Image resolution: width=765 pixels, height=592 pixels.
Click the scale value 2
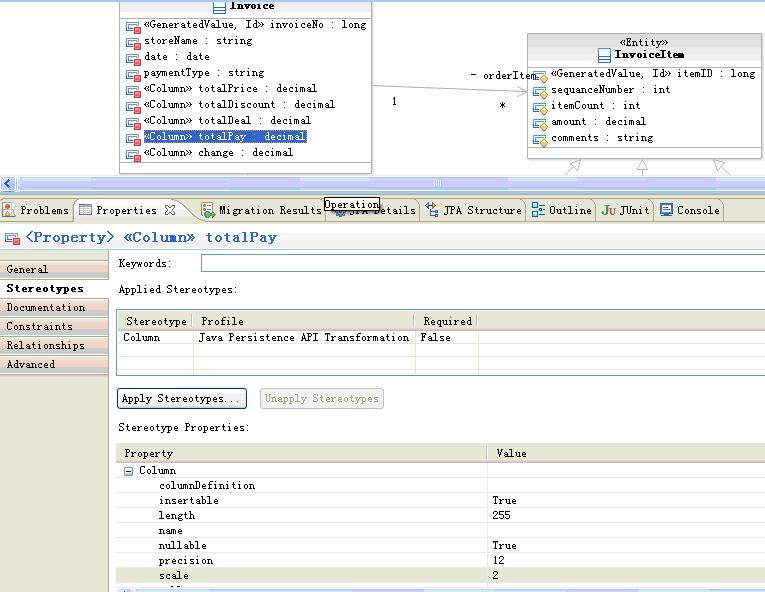point(495,576)
